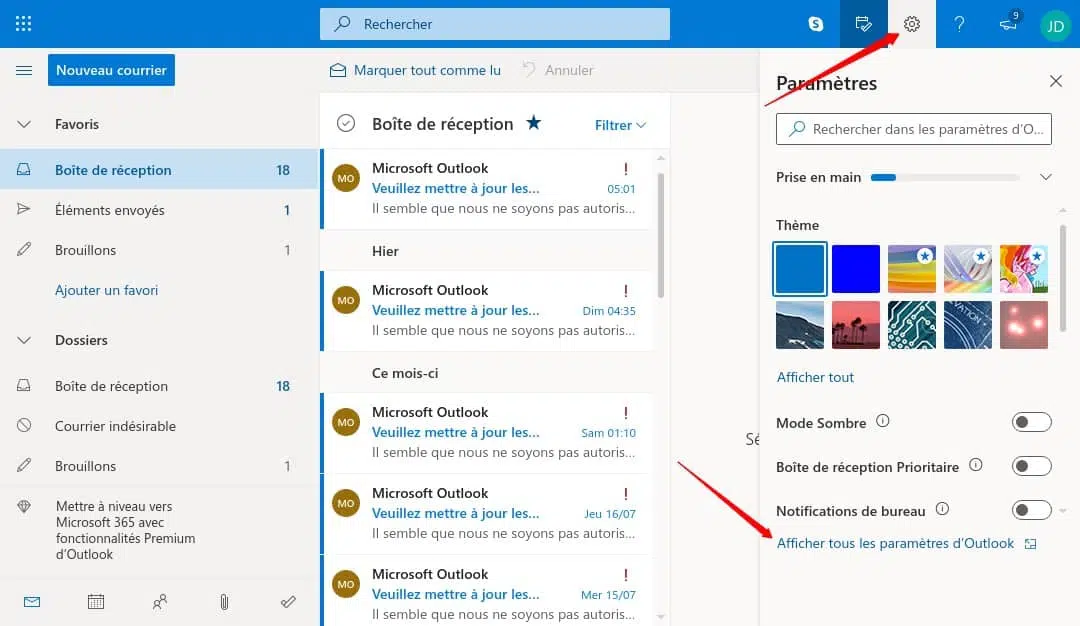Toggle Boîte de réception Prioritaire switch
The width and height of the screenshot is (1080, 626).
(1031, 466)
